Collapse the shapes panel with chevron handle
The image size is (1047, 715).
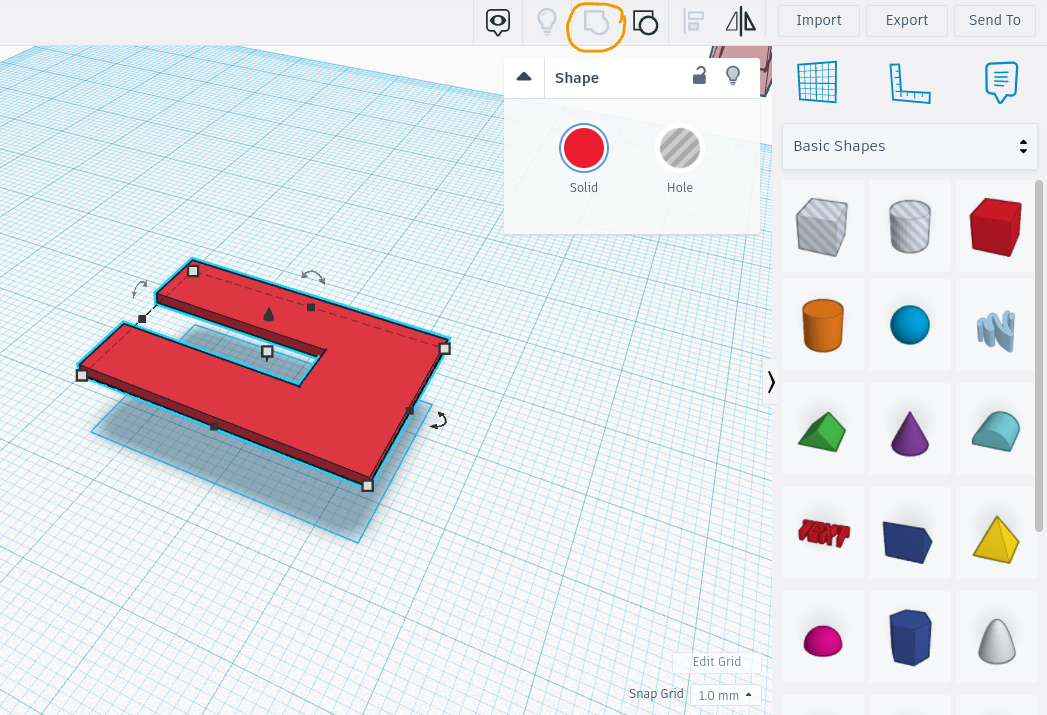[771, 382]
